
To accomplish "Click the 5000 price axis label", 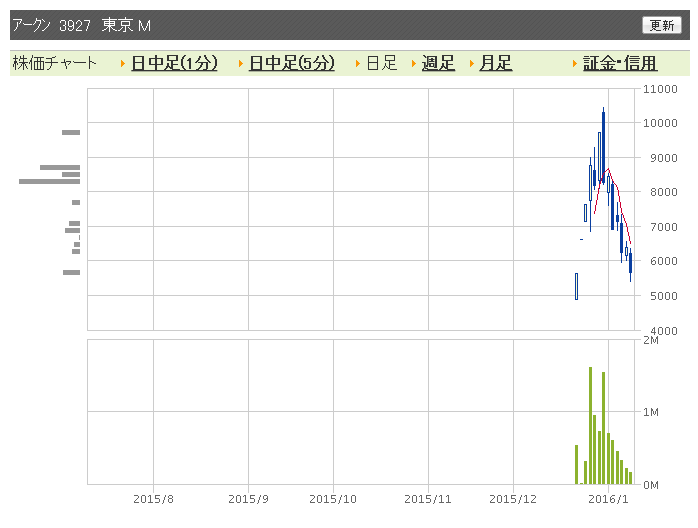I will tap(663, 296).
